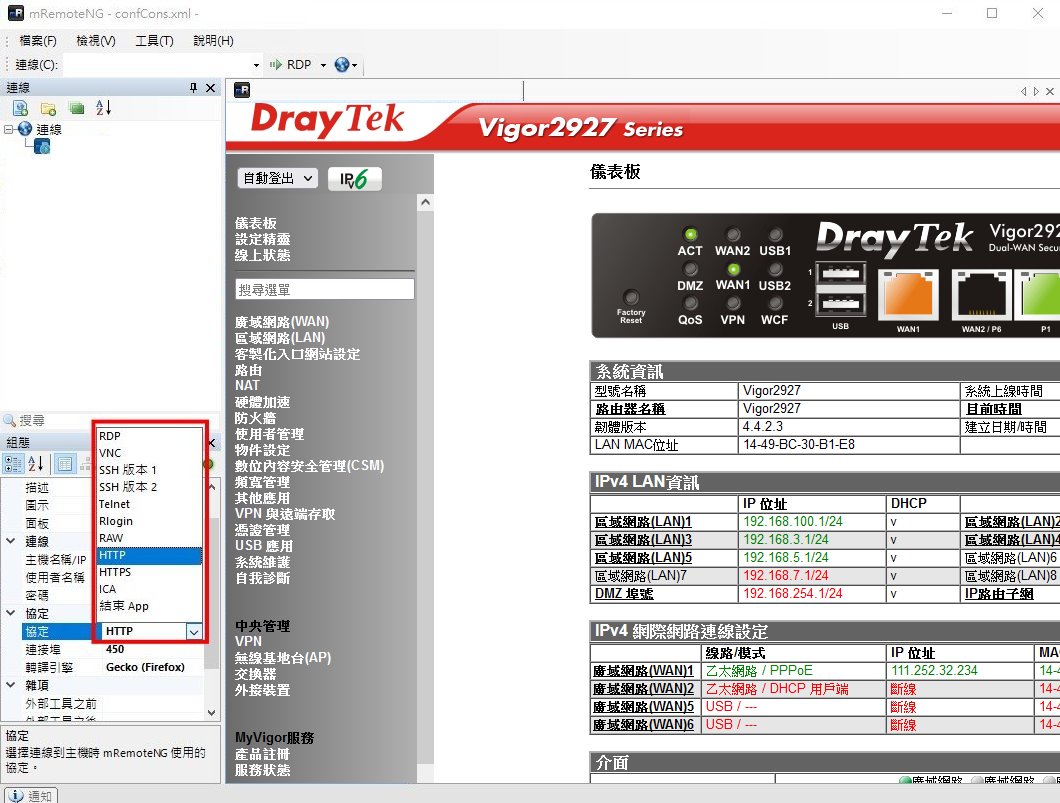Open the auto logout (自動登出) dropdown
The image size is (1060, 803).
click(277, 178)
